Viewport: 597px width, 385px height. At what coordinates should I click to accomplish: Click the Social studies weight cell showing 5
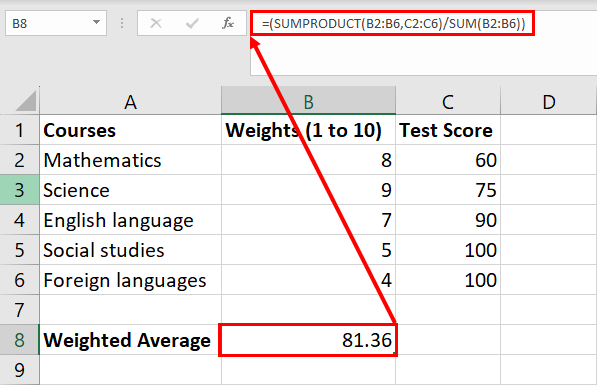pos(308,250)
